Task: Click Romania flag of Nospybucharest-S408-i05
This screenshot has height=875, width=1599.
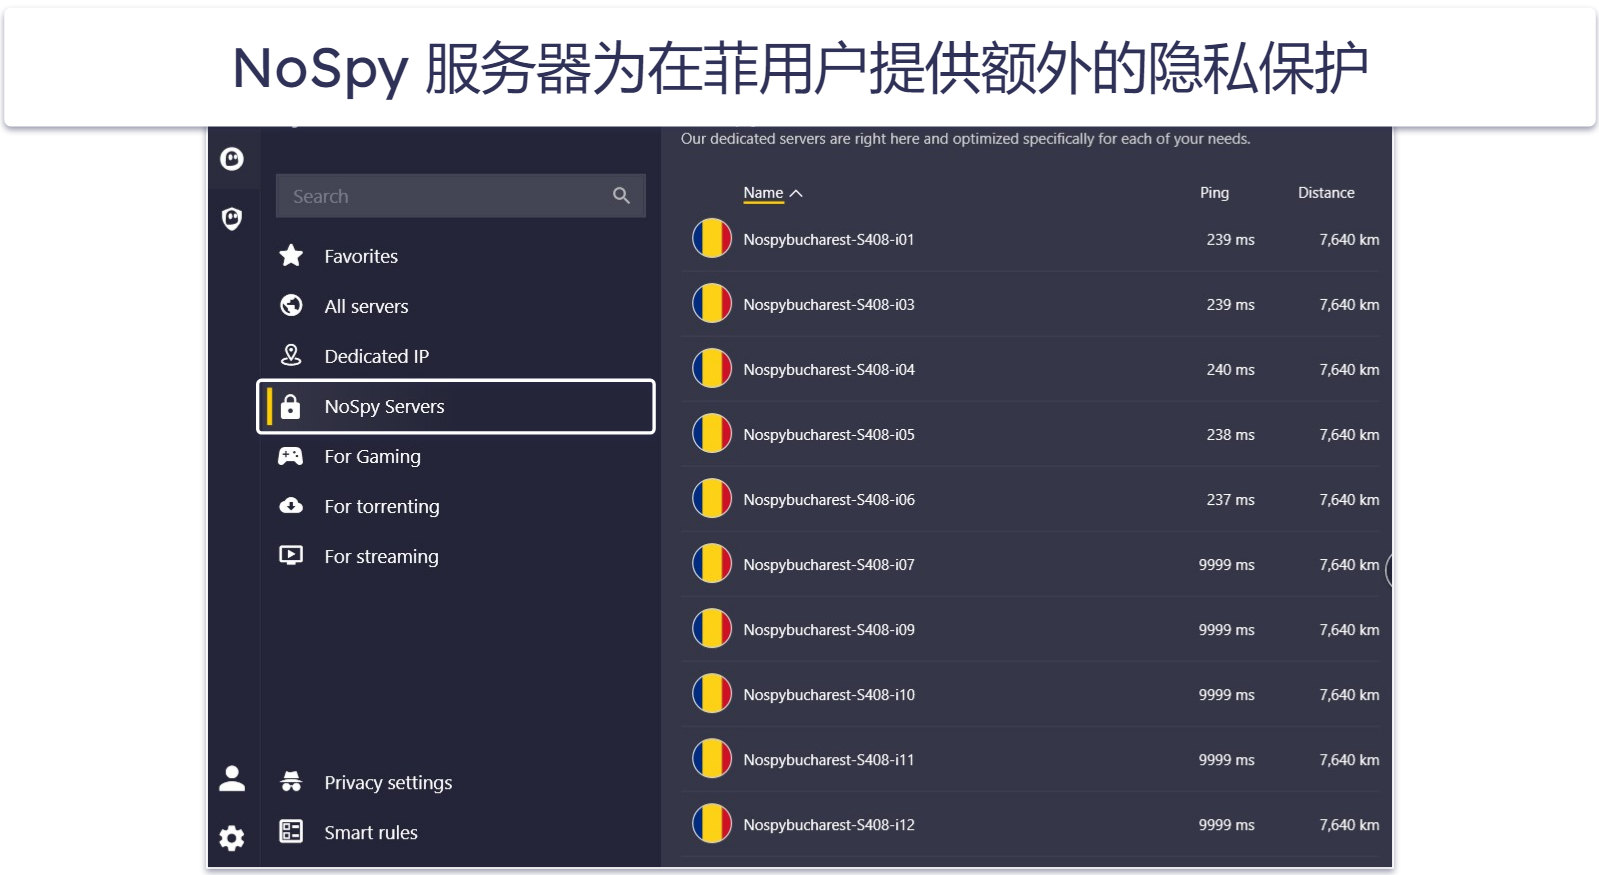Action: point(712,433)
